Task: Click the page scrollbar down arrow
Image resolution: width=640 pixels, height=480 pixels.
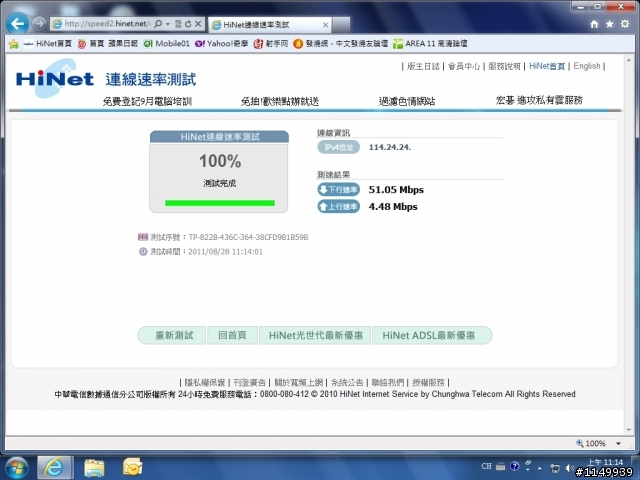Action: (629, 430)
